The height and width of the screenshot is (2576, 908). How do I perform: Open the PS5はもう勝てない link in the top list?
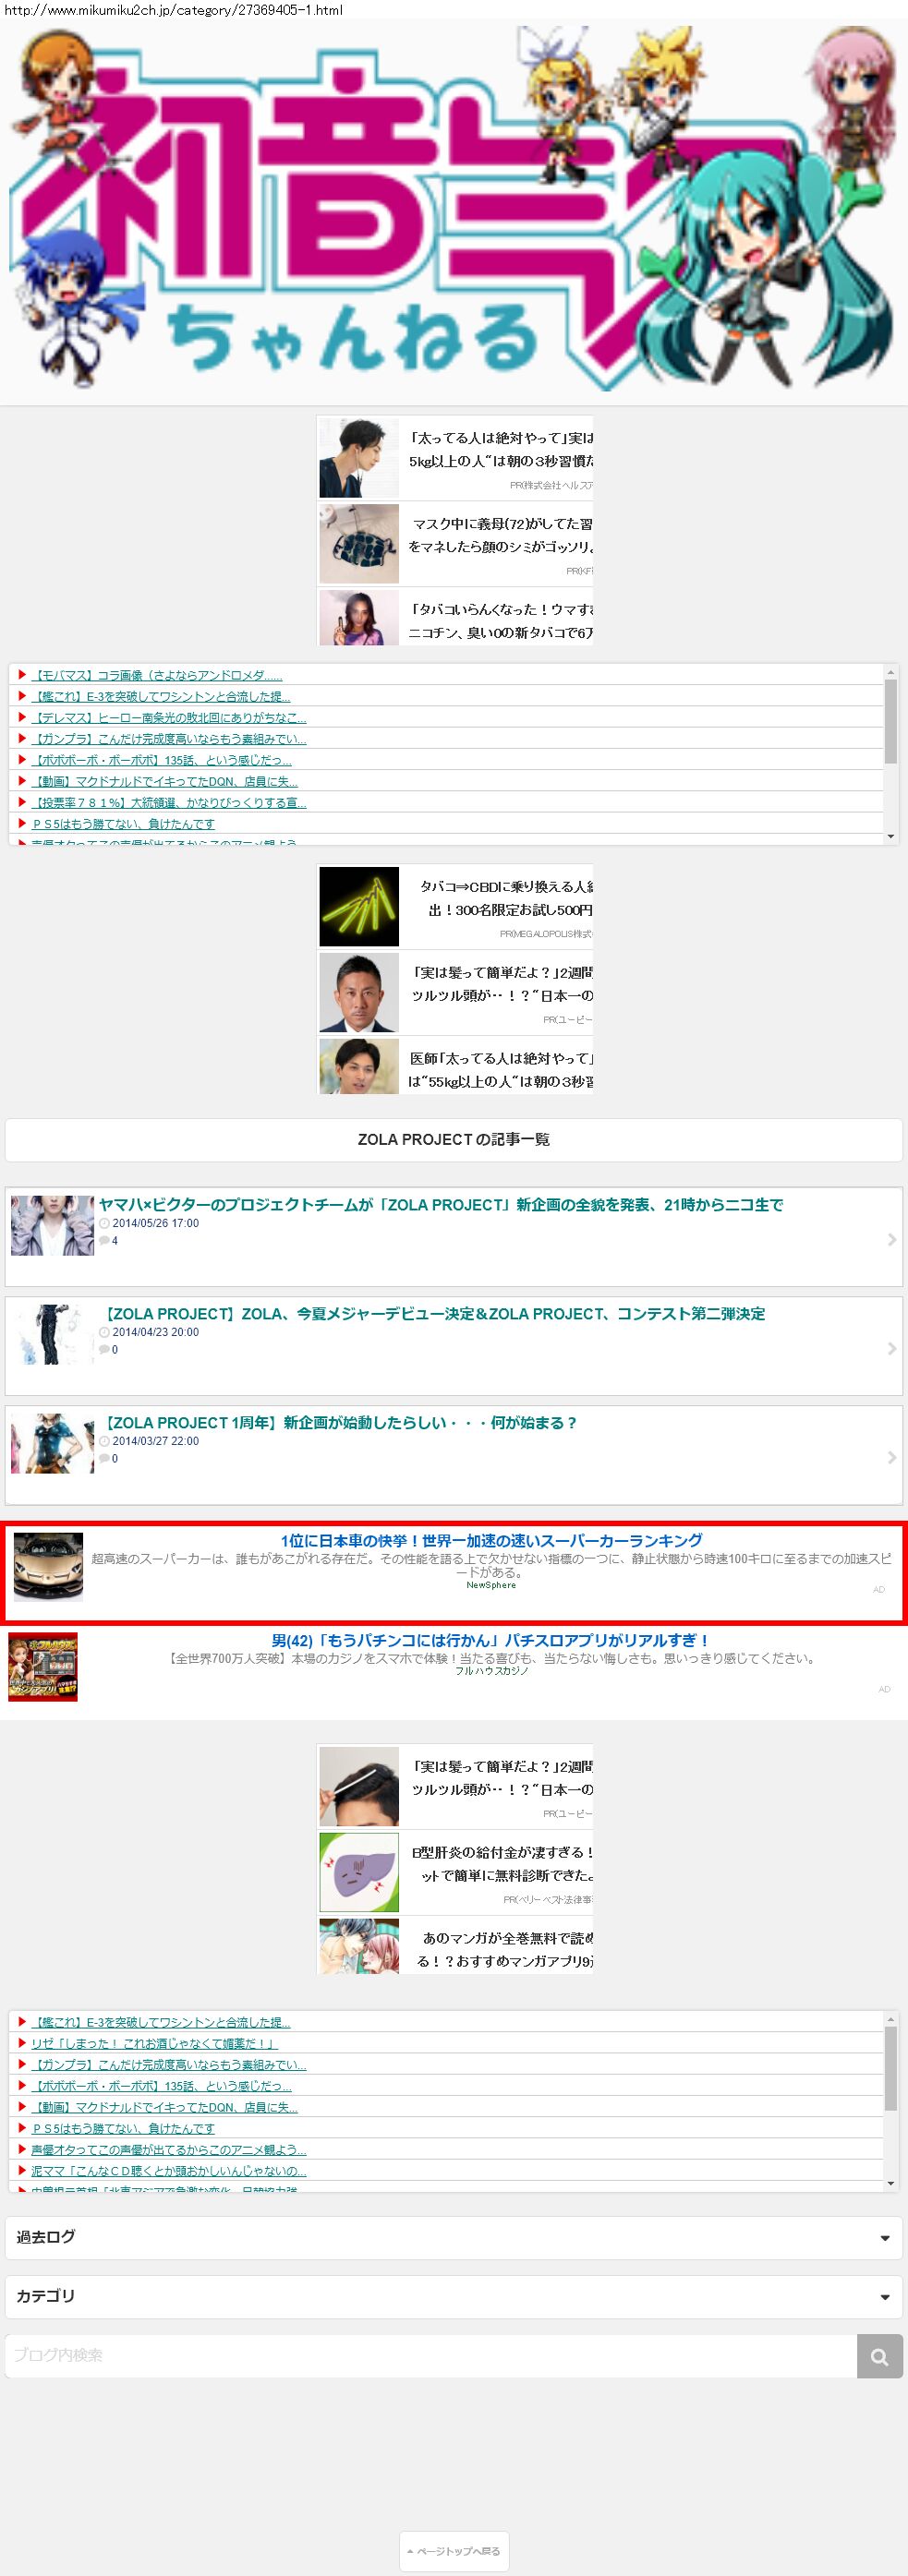point(123,824)
